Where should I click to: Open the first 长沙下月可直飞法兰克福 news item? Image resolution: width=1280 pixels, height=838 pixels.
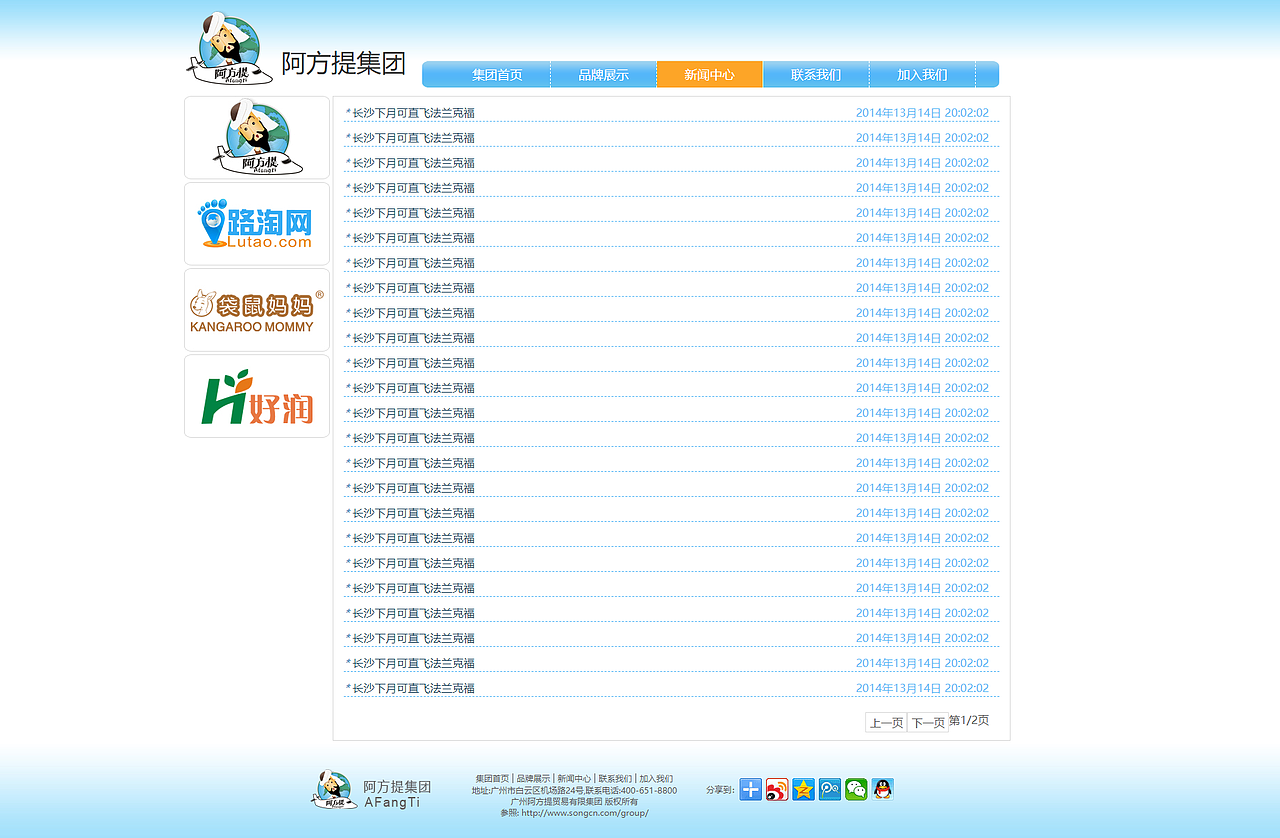tap(412, 112)
